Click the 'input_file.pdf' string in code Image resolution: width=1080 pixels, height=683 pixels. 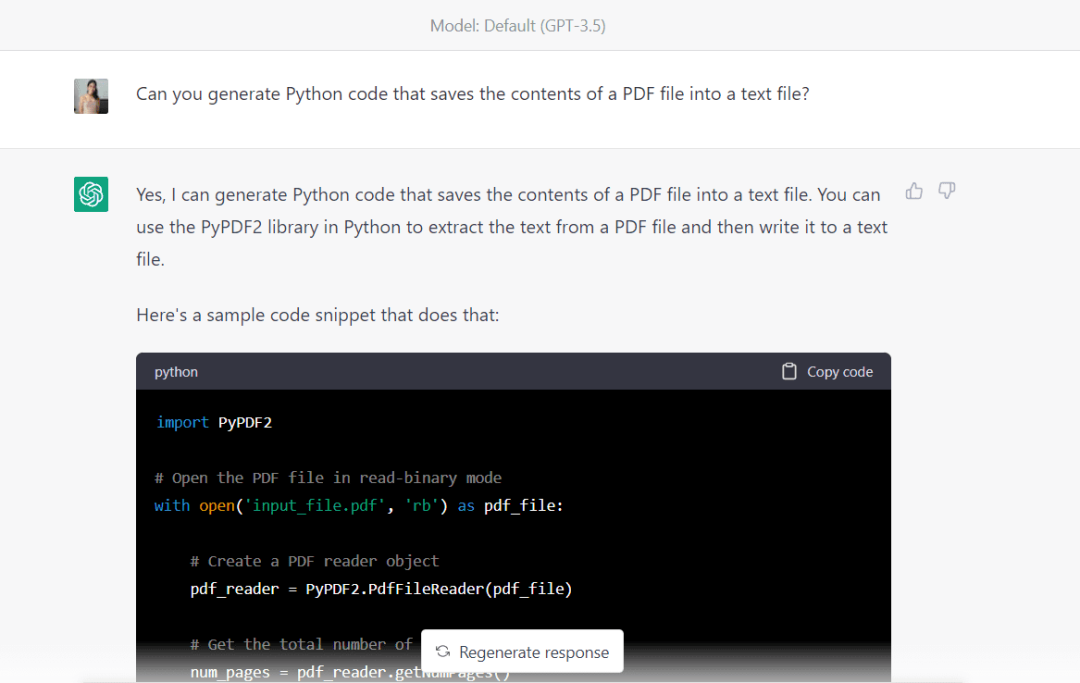pyautogui.click(x=315, y=506)
